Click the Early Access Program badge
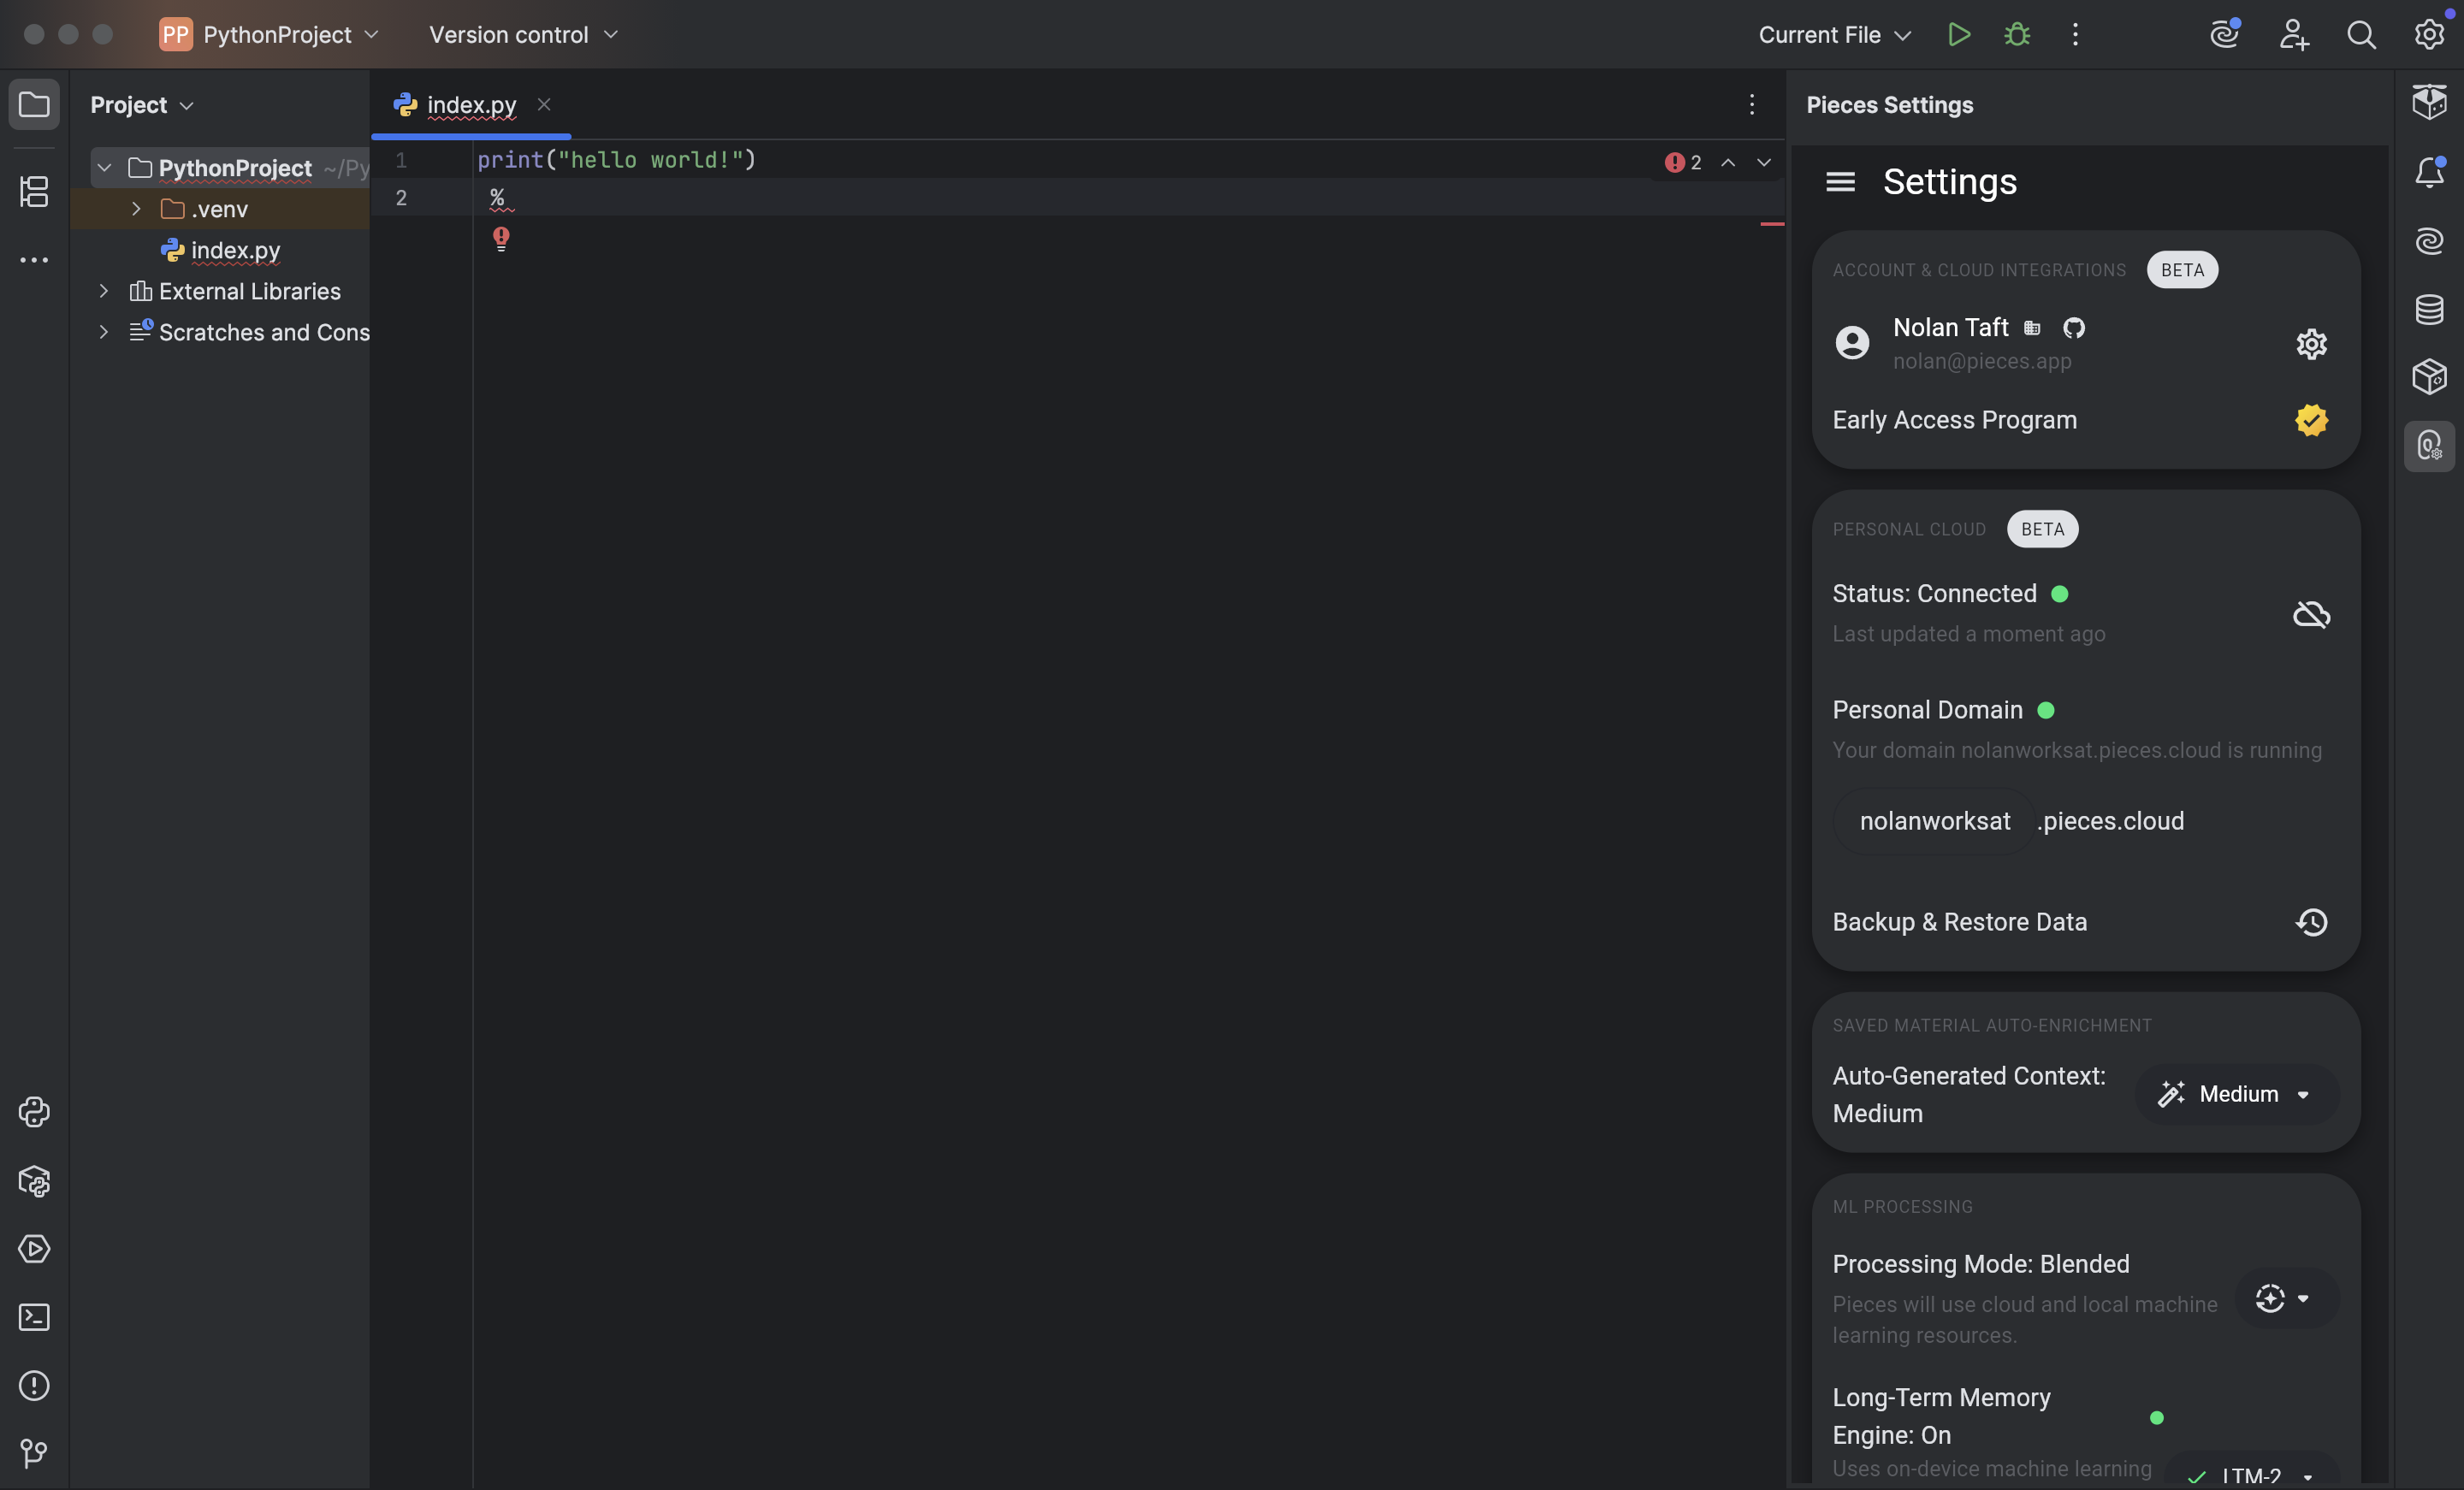Image resolution: width=2464 pixels, height=1490 pixels. tap(2311, 420)
